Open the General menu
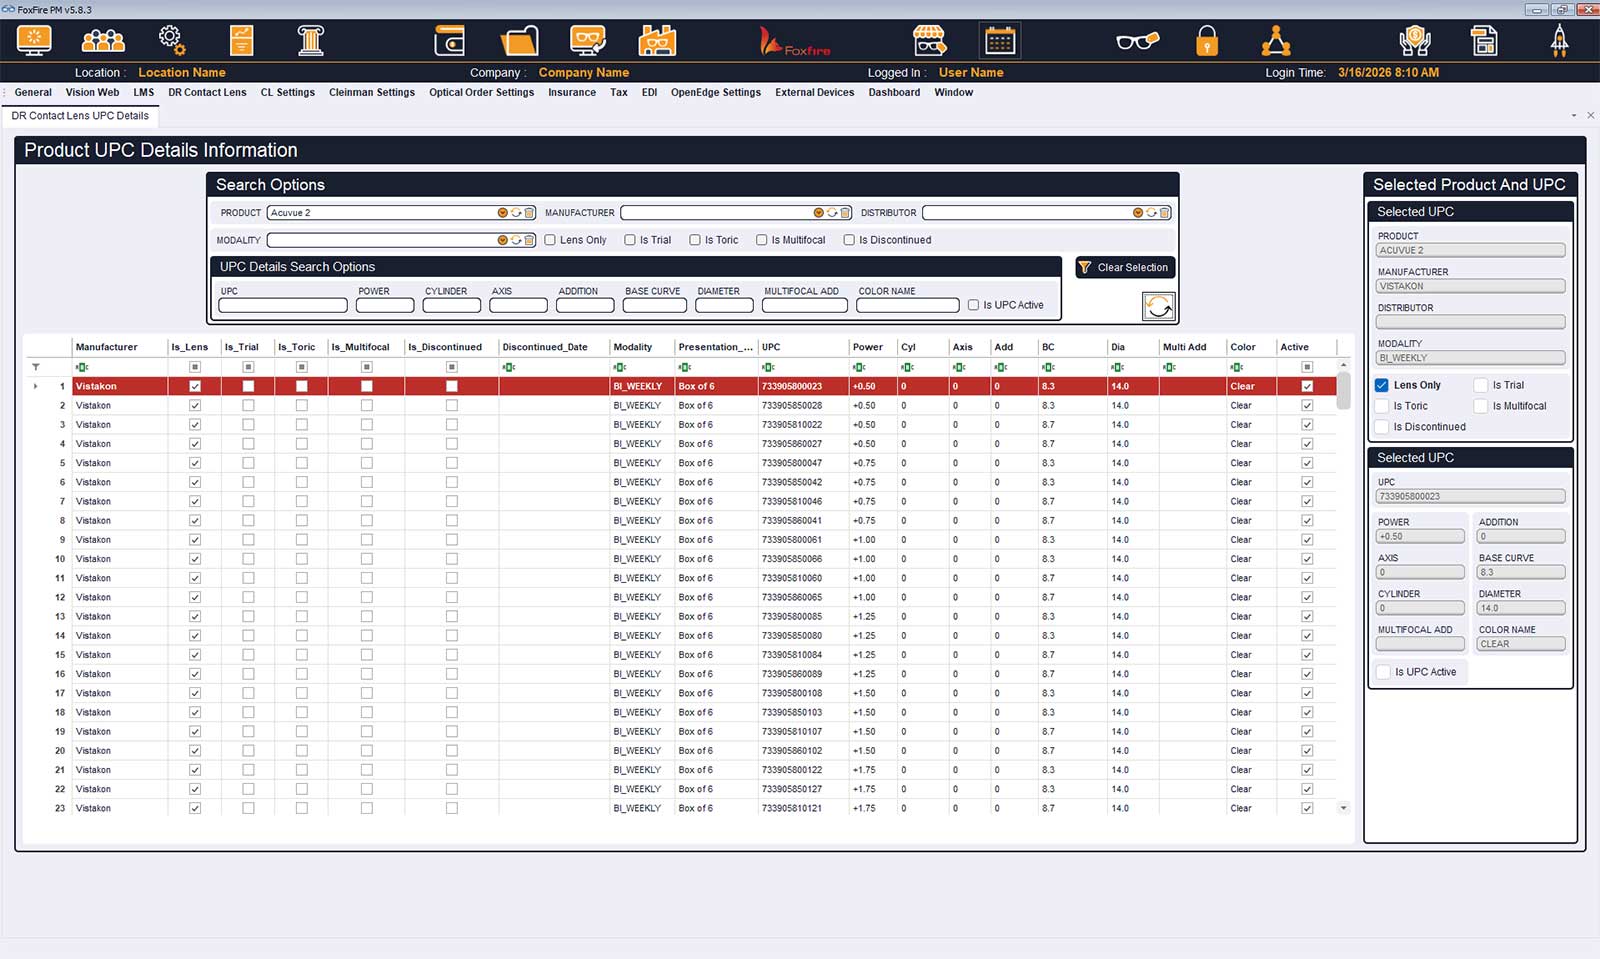The image size is (1600, 959). pos(33,92)
